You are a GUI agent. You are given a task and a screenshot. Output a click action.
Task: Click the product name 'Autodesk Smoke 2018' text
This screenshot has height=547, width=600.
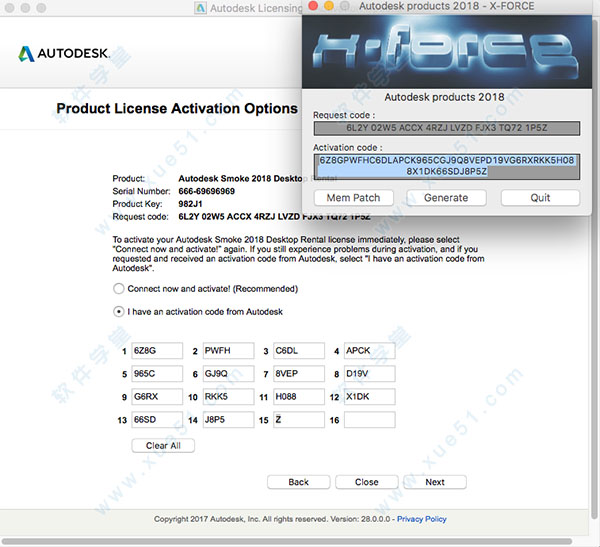pos(240,178)
